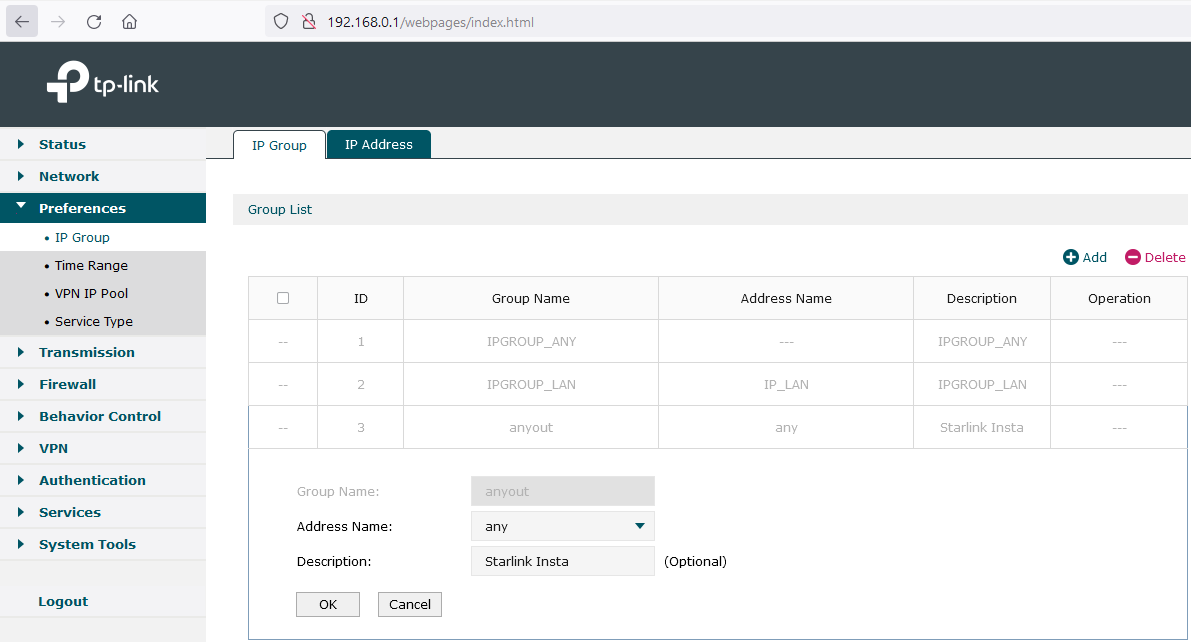
Task: Click the OK button
Action: click(327, 604)
